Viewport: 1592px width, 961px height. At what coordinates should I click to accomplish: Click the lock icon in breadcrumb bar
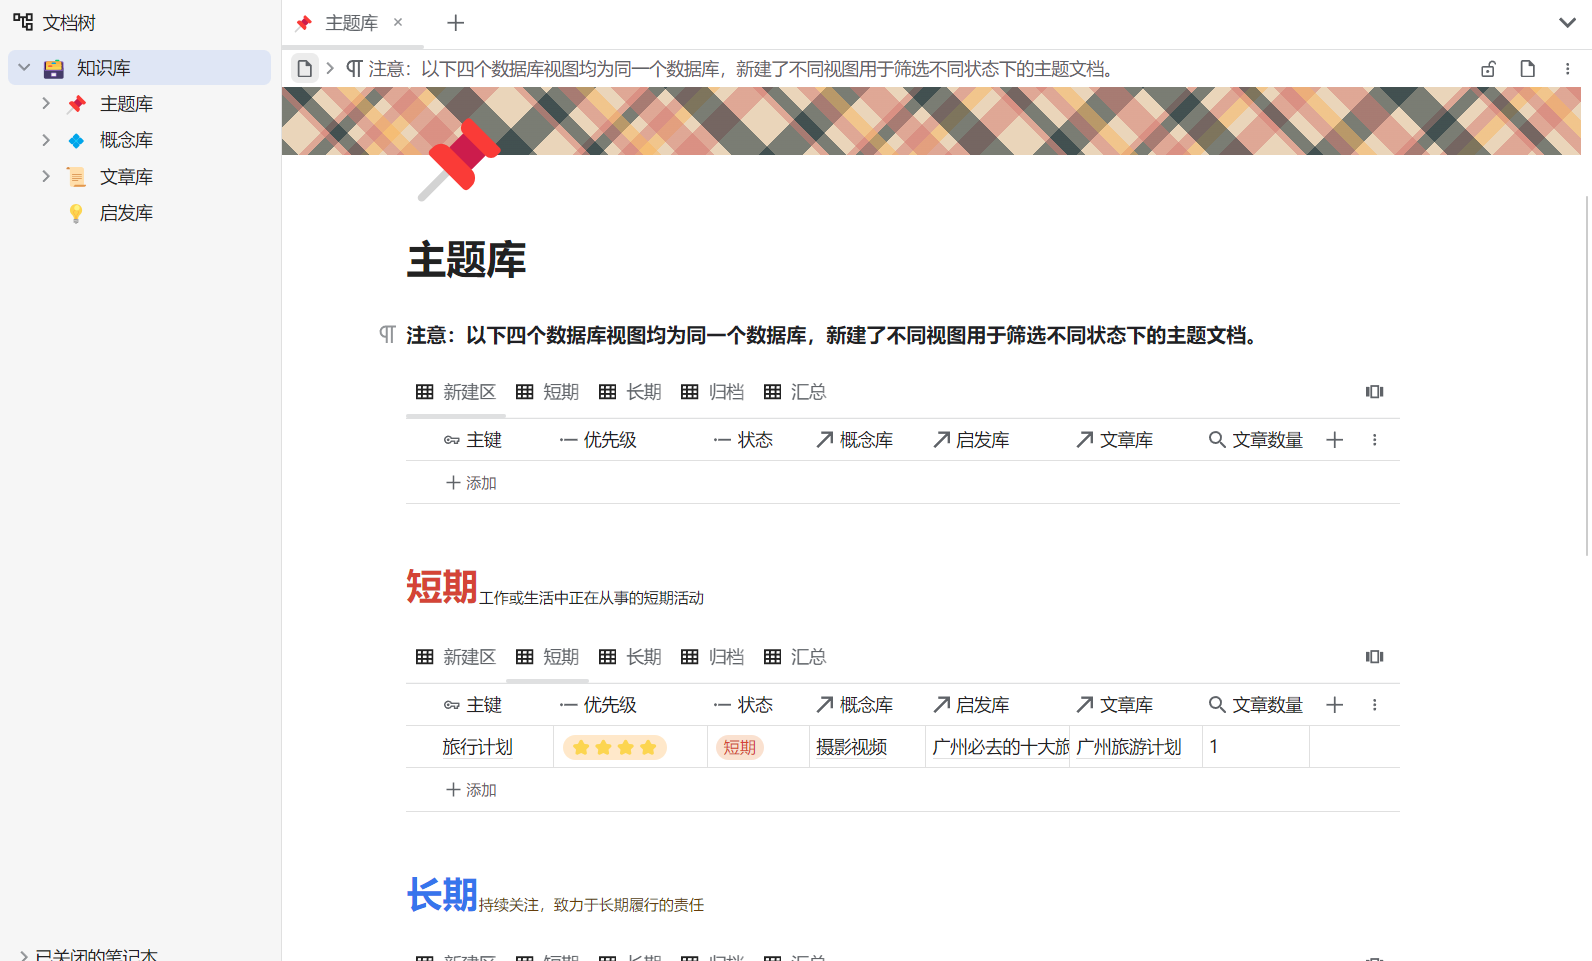[1488, 69]
